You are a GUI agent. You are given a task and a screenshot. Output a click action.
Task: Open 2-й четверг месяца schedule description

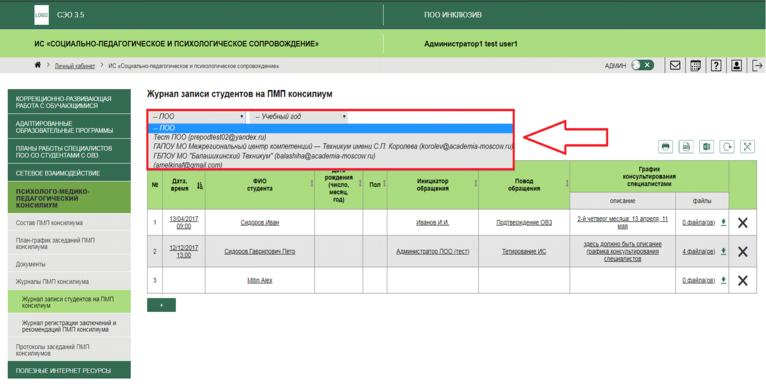tap(622, 222)
